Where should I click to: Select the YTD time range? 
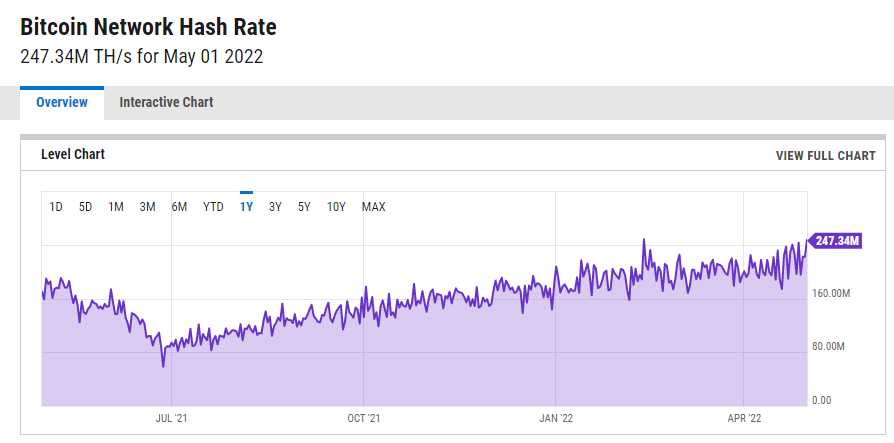point(213,207)
